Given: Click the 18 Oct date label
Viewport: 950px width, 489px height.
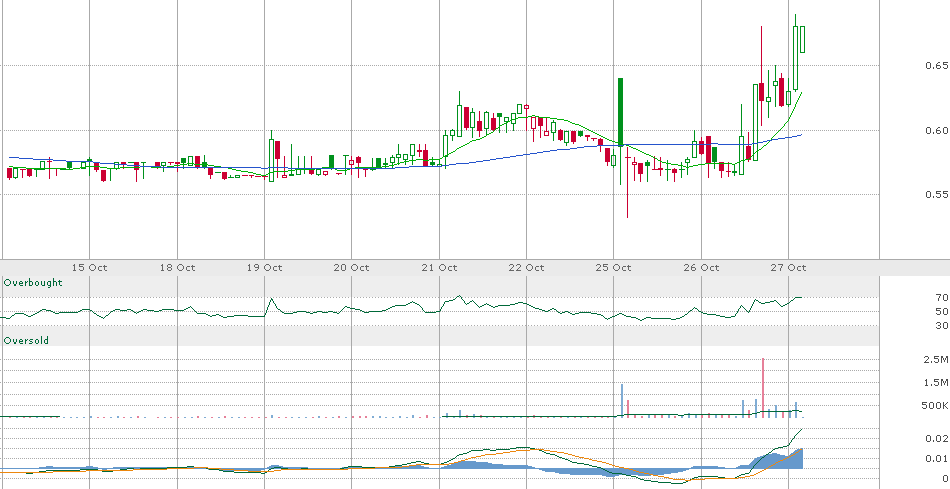Looking at the screenshot, I should (x=178, y=268).
